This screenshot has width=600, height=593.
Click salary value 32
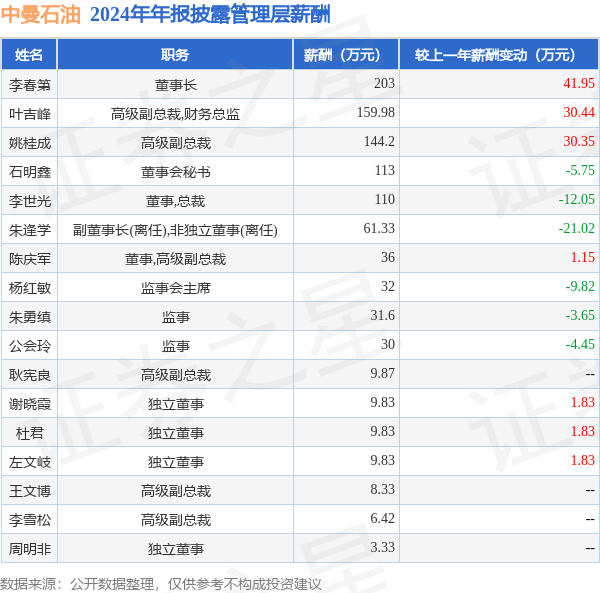click(x=388, y=287)
